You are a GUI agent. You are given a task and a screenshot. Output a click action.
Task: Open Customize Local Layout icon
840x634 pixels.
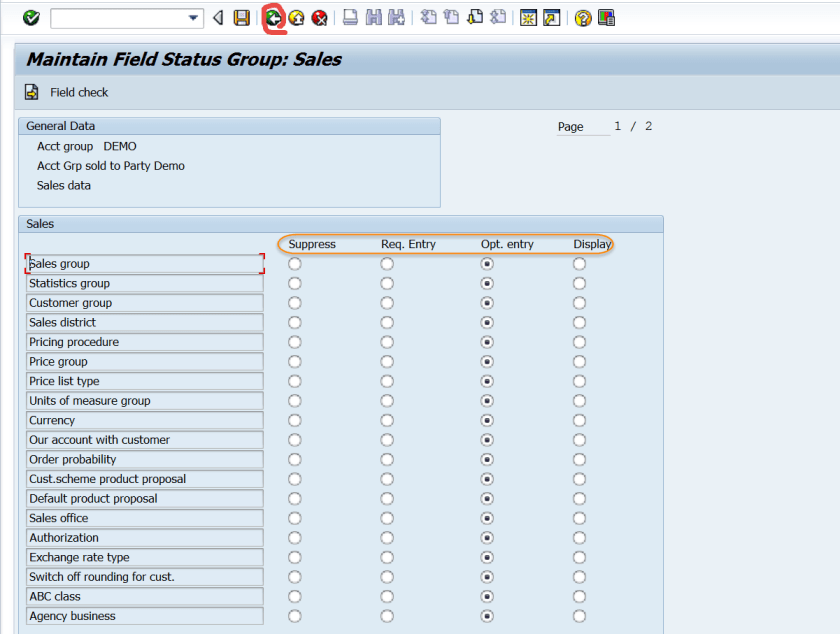pos(606,18)
